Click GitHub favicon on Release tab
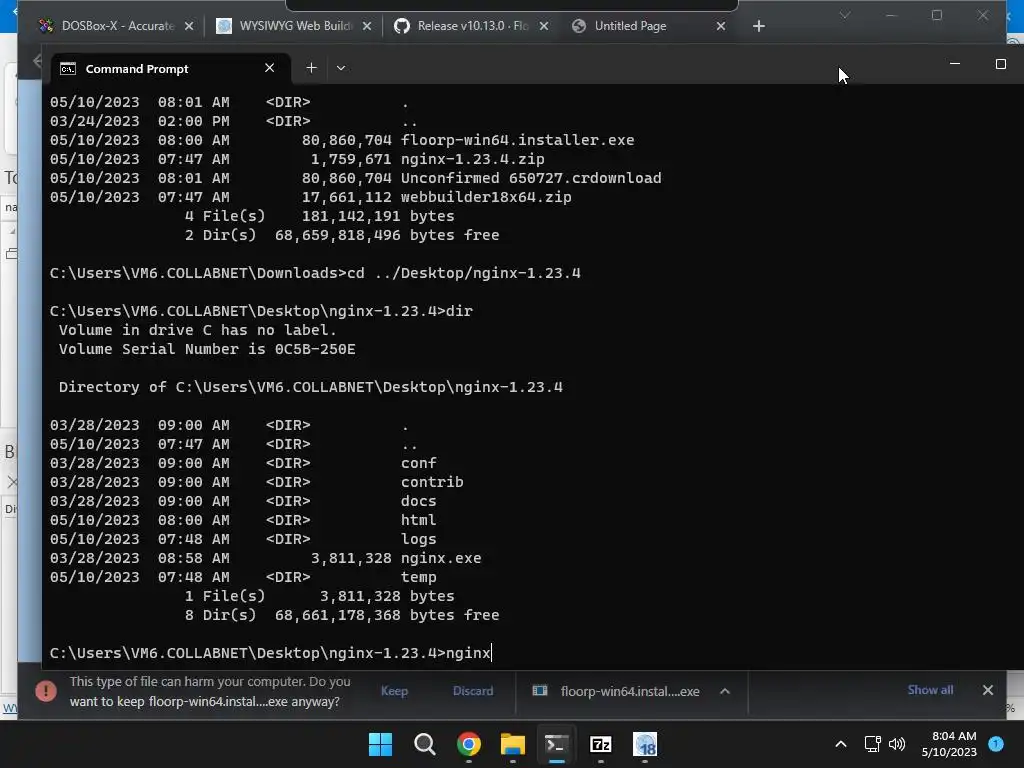1024x768 pixels. pos(402,26)
